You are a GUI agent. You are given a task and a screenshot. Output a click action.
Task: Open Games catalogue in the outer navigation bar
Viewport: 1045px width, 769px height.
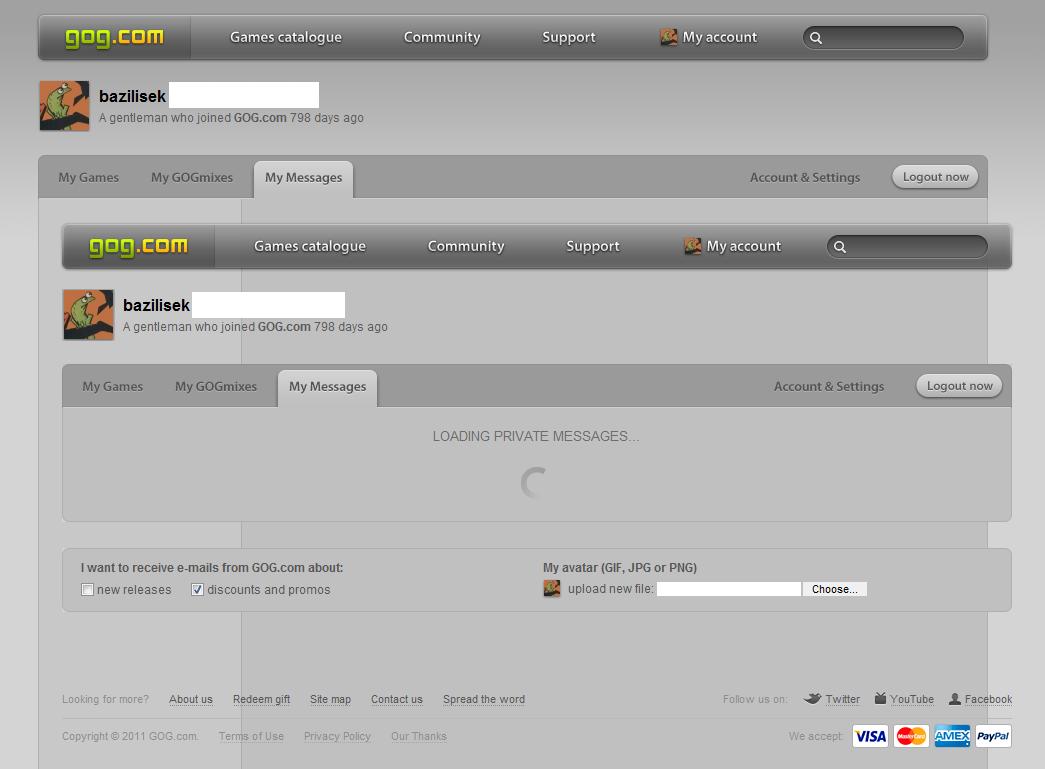(x=286, y=37)
